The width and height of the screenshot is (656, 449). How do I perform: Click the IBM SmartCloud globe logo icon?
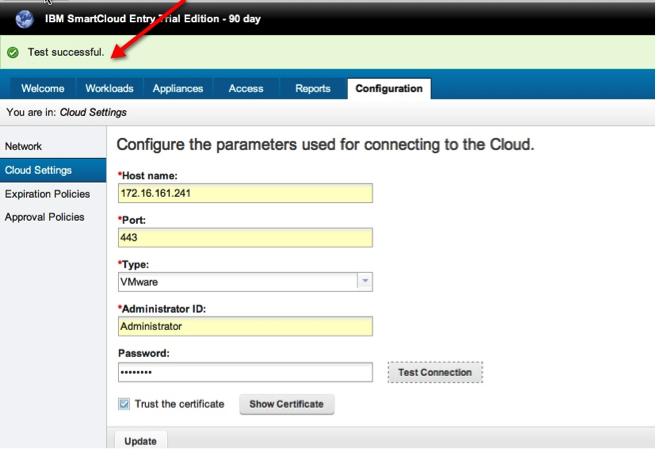(x=24, y=19)
